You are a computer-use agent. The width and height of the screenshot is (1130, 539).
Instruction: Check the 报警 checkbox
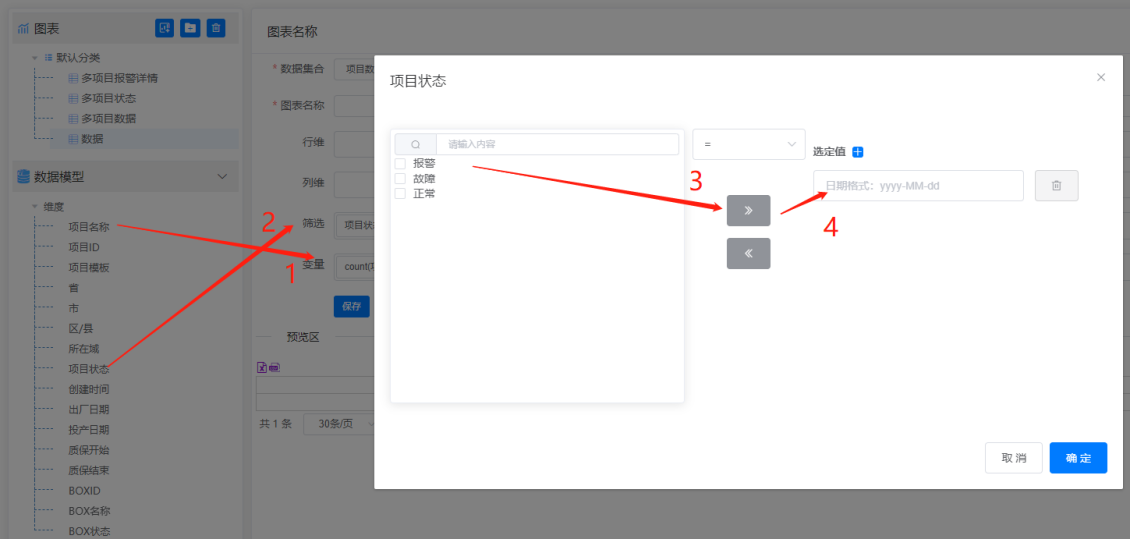[400, 163]
